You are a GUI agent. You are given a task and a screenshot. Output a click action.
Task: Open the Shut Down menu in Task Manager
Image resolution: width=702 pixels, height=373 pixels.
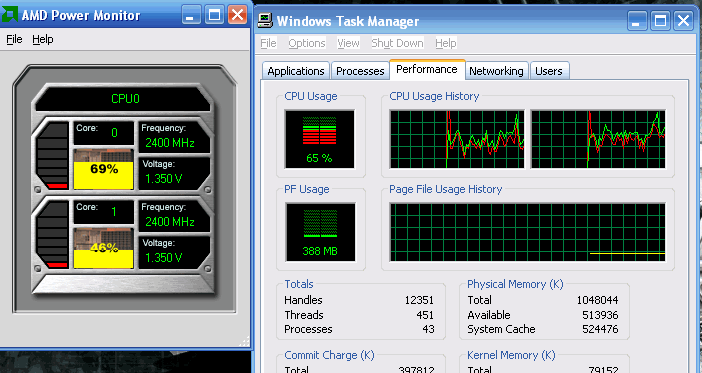point(397,43)
